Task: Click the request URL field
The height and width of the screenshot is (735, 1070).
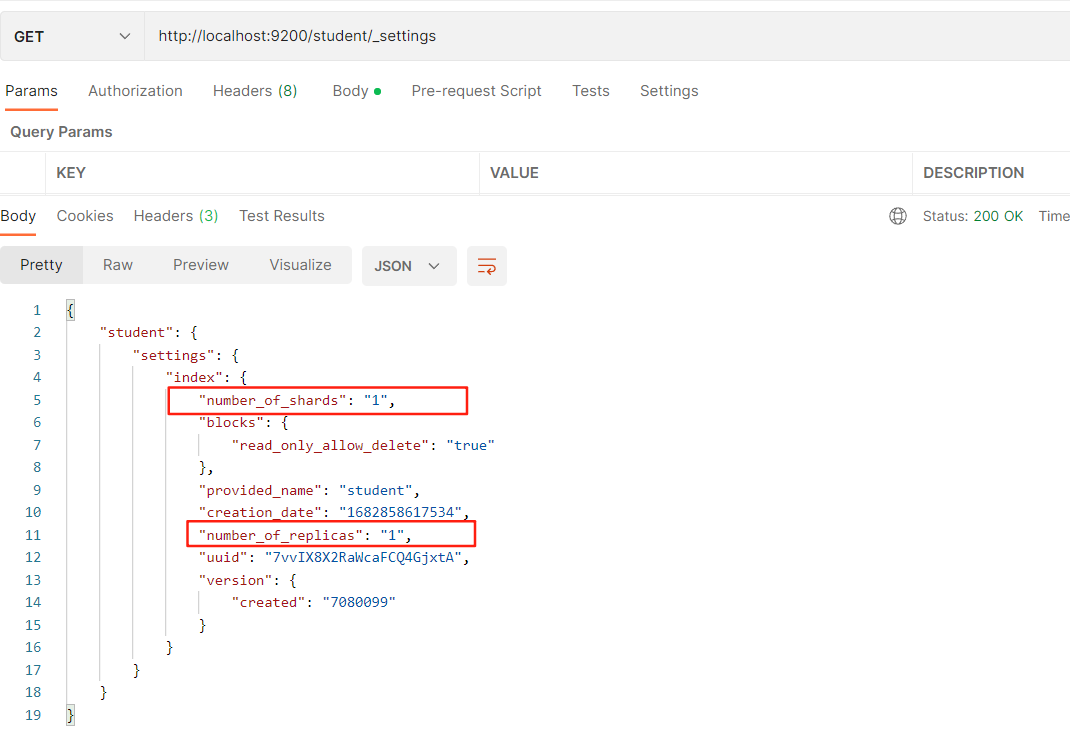Action: pyautogui.click(x=607, y=36)
